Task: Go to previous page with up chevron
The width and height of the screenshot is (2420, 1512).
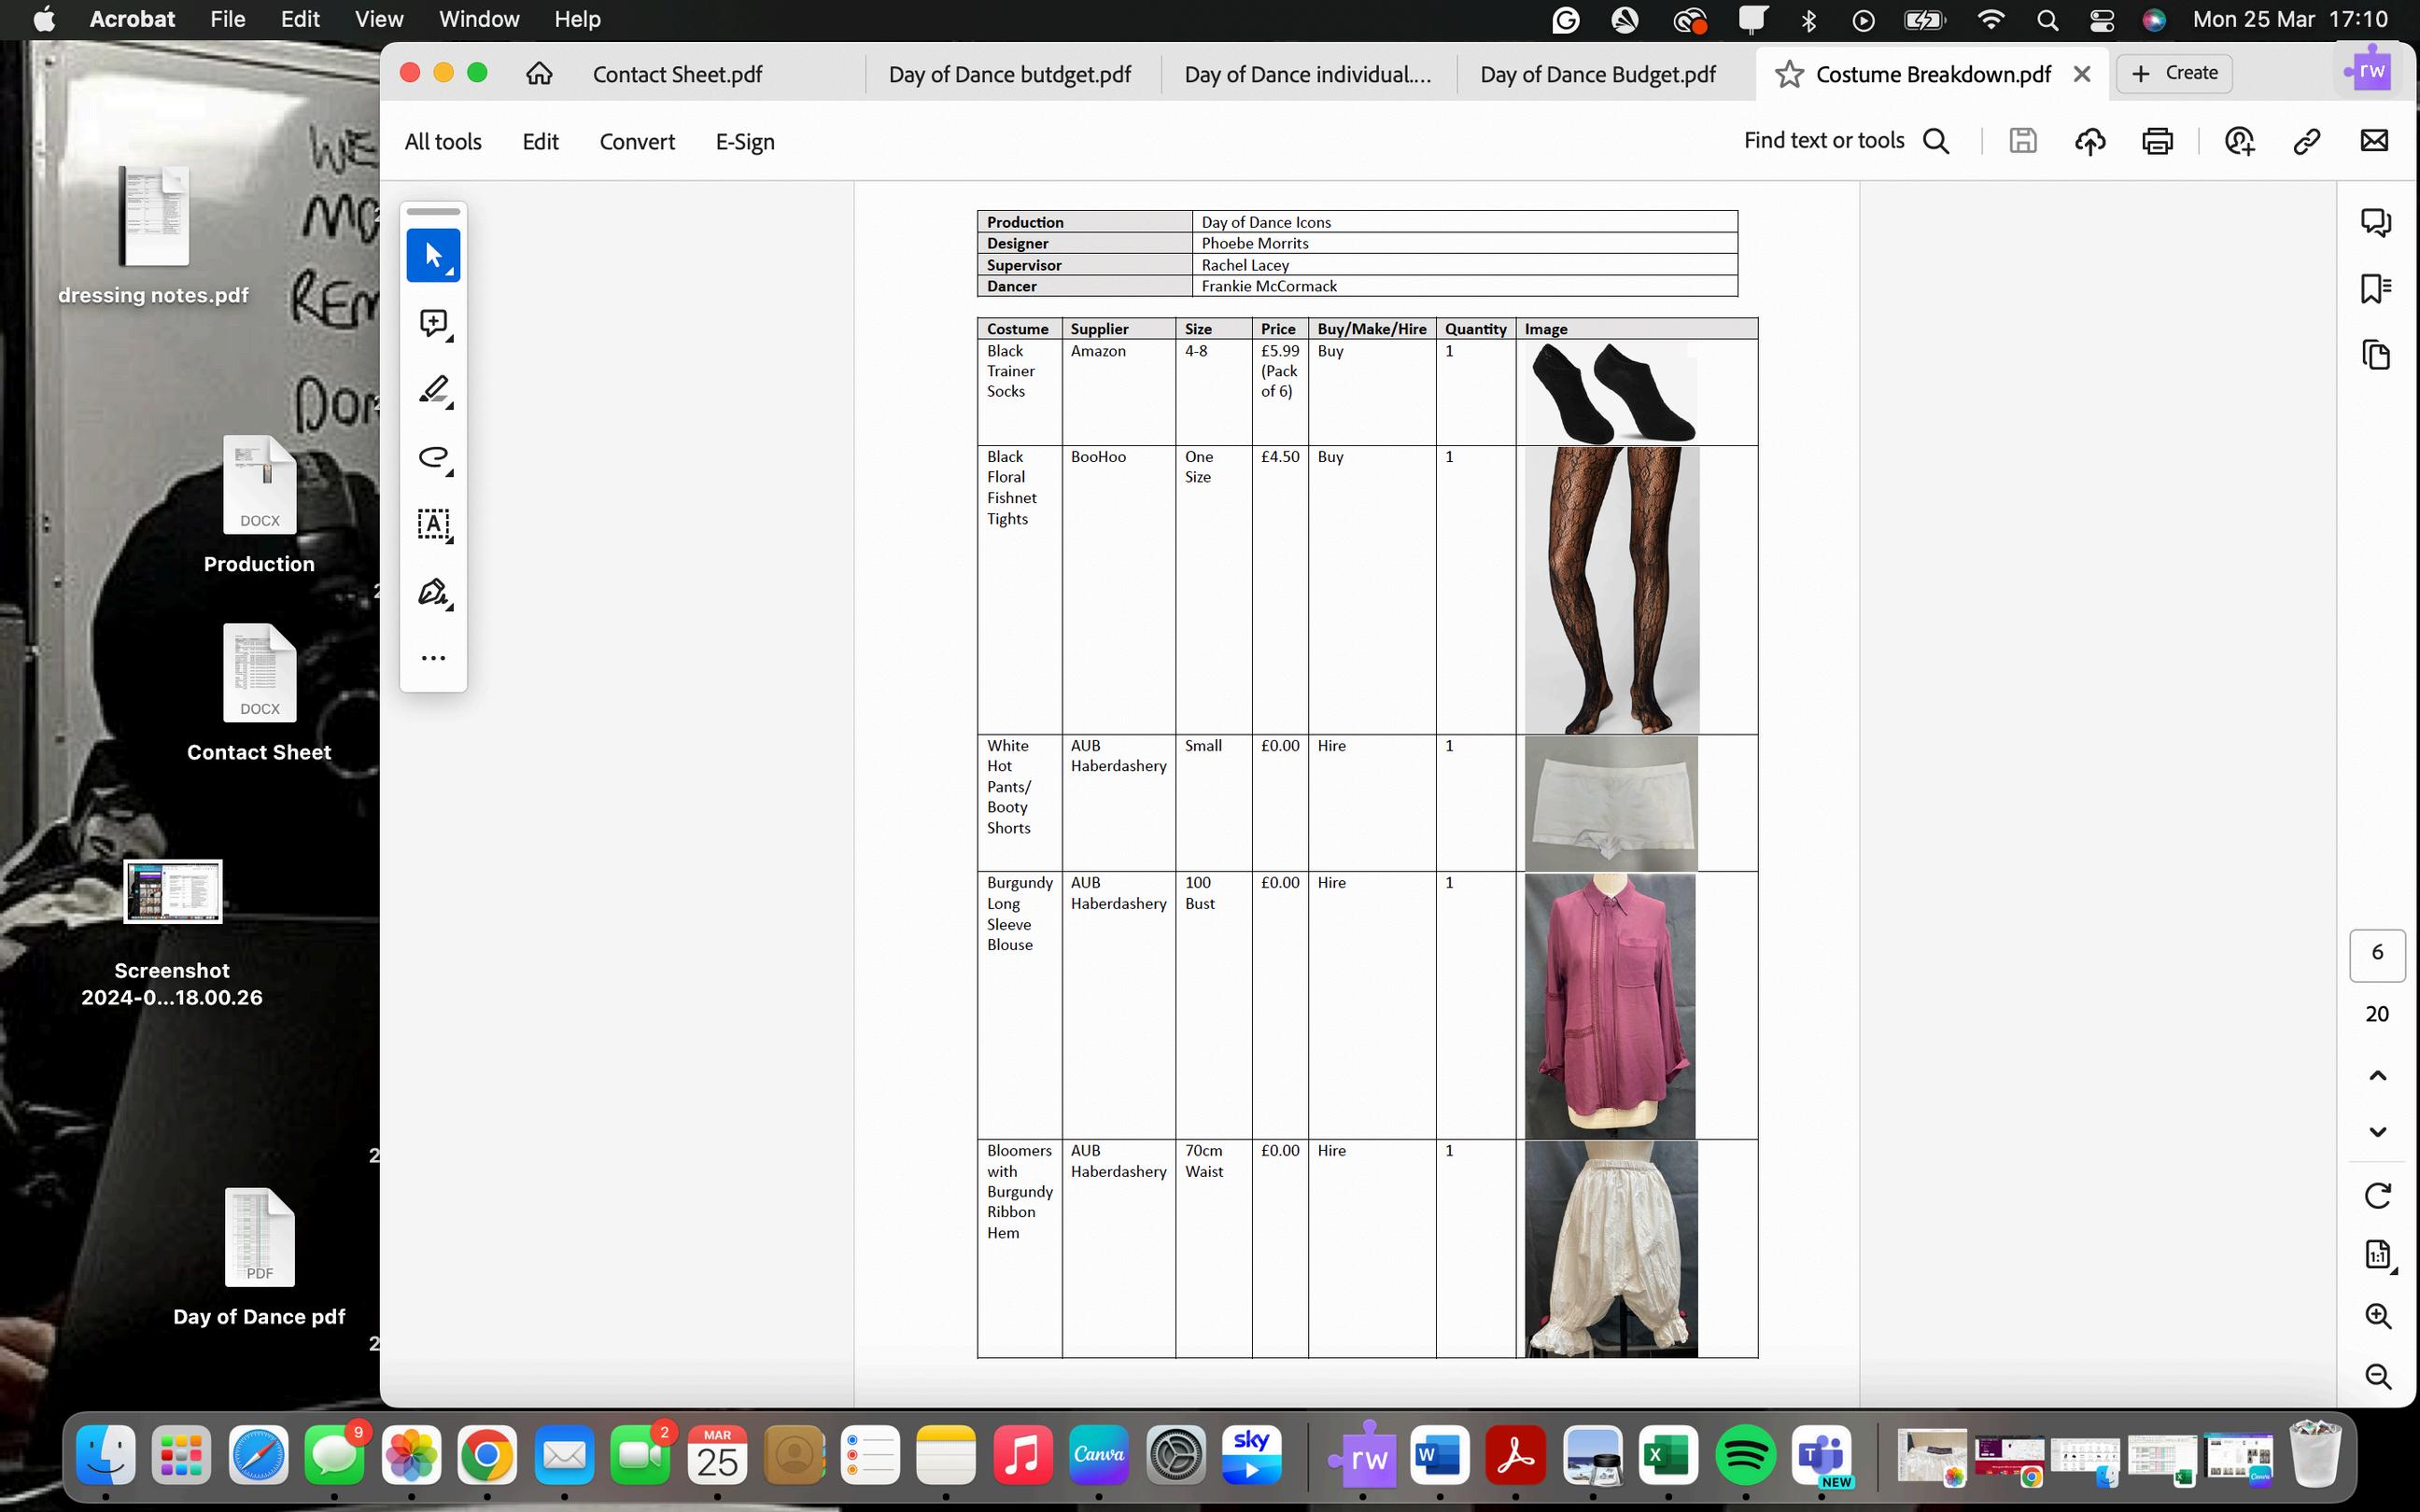Action: point(2377,1076)
